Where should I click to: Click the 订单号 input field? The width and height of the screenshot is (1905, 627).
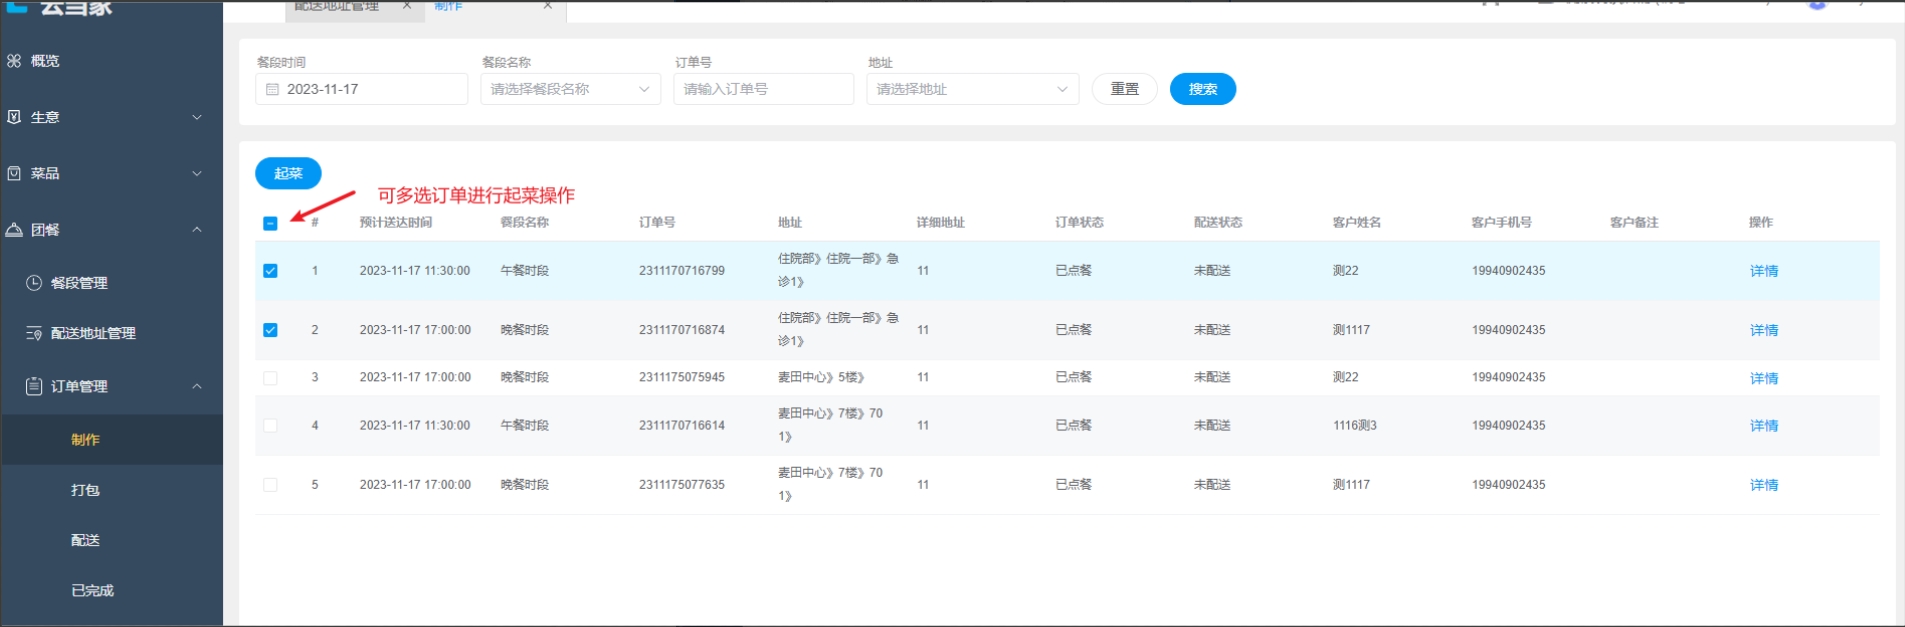coord(763,89)
